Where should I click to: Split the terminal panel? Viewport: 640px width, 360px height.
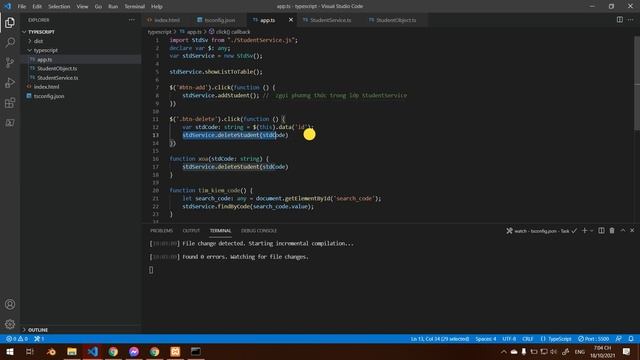pyautogui.click(x=601, y=231)
